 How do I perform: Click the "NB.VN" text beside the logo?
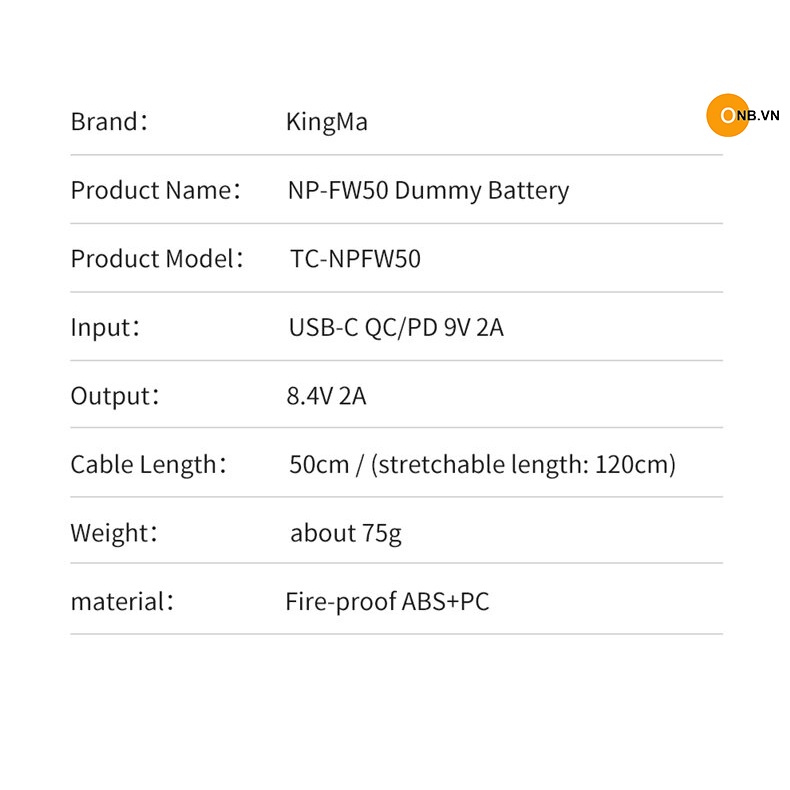click(758, 116)
